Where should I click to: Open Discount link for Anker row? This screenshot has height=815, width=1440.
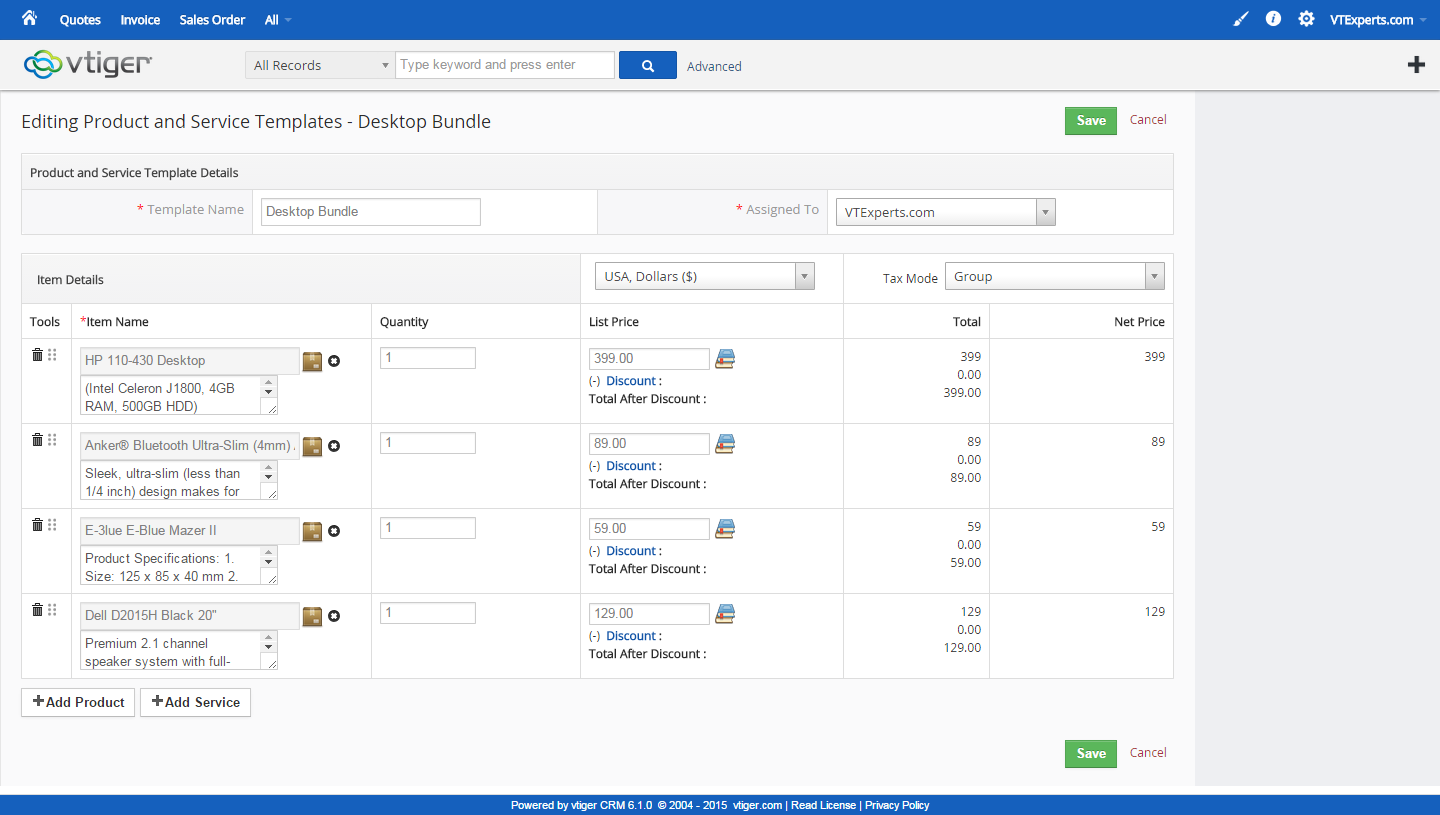pos(631,466)
